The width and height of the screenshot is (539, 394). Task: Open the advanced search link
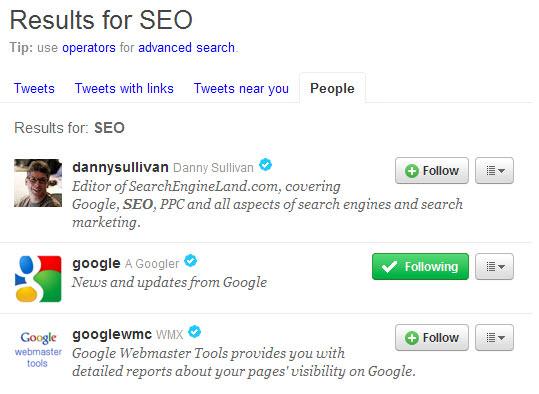click(x=186, y=47)
